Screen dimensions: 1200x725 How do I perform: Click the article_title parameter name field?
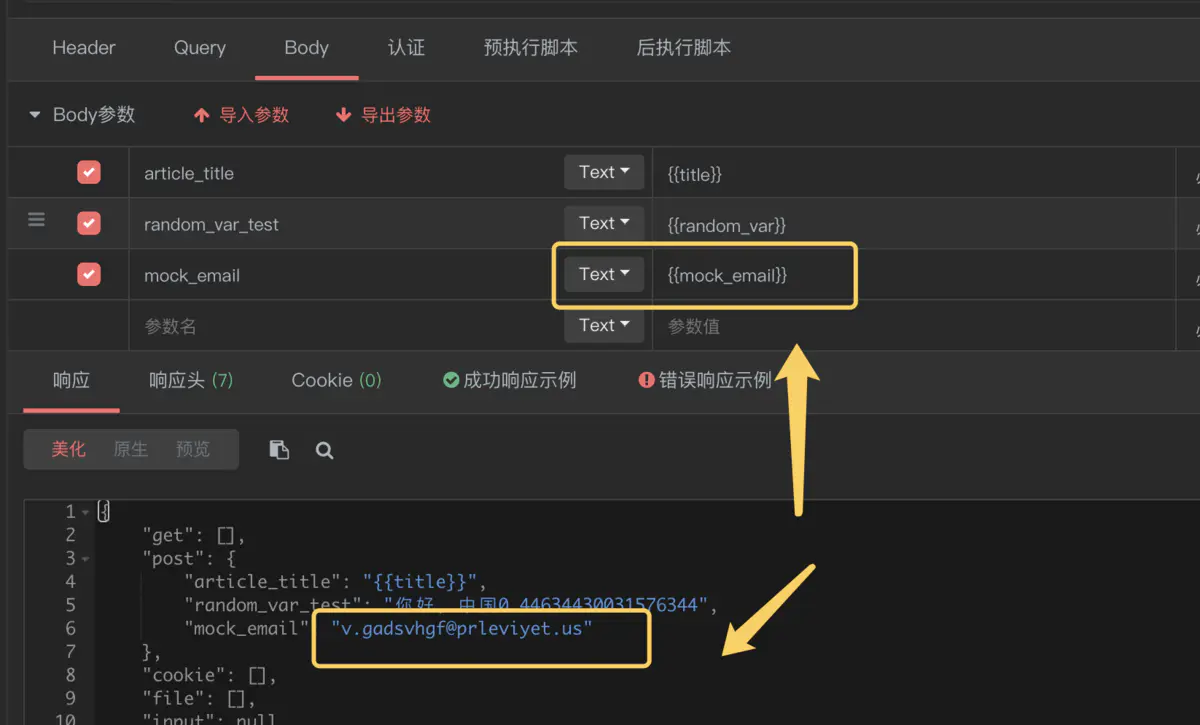345,173
